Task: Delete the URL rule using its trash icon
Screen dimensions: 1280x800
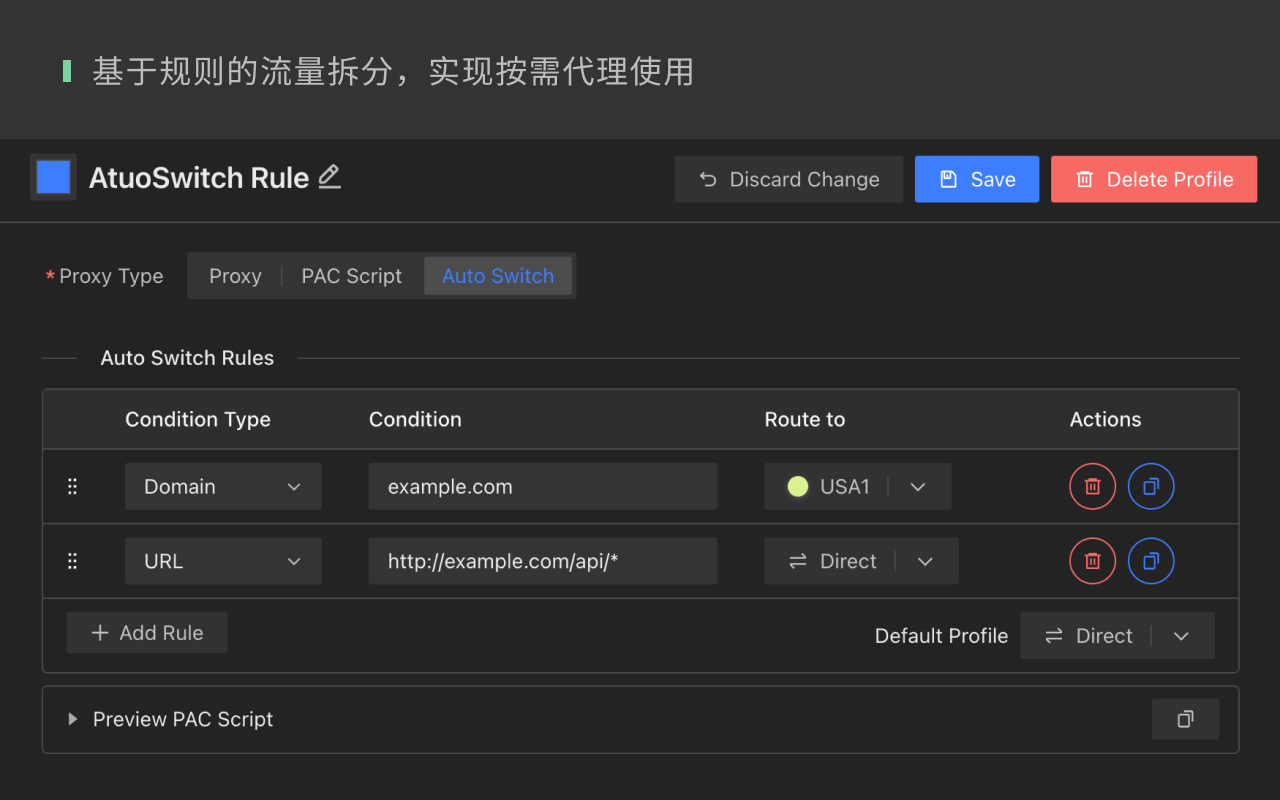Action: click(x=1092, y=561)
